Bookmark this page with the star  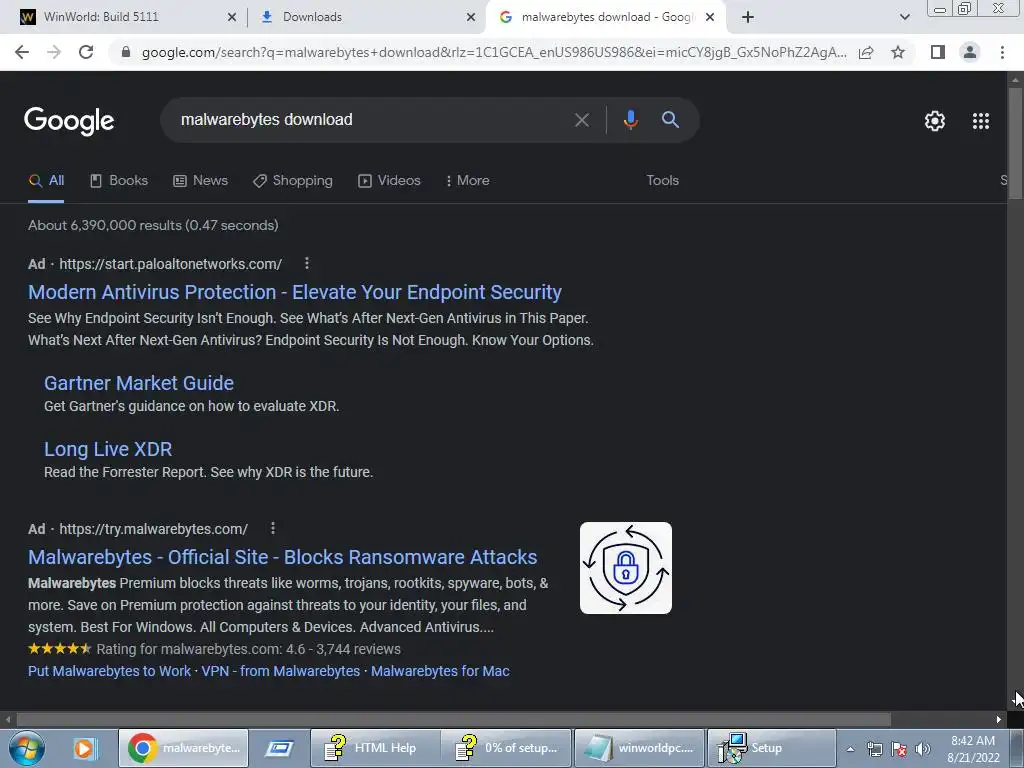[898, 52]
